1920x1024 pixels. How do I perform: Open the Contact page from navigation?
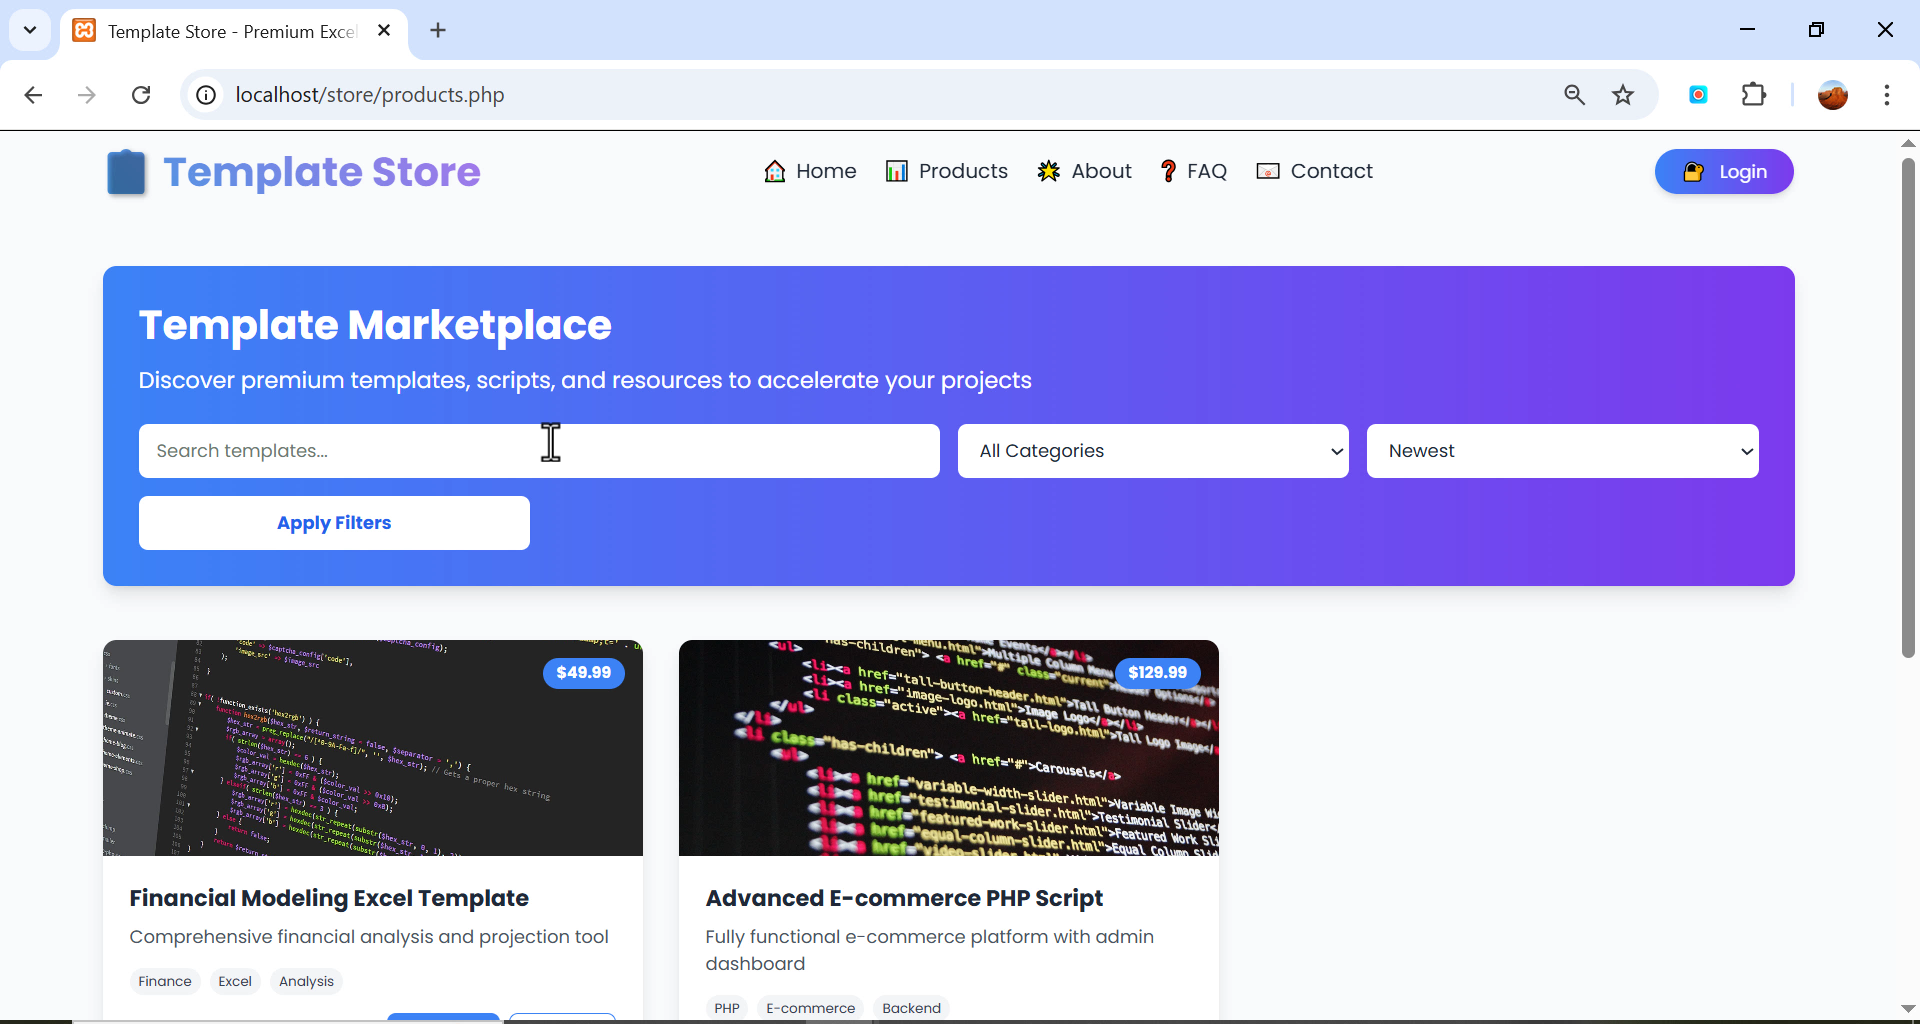pos(1332,171)
